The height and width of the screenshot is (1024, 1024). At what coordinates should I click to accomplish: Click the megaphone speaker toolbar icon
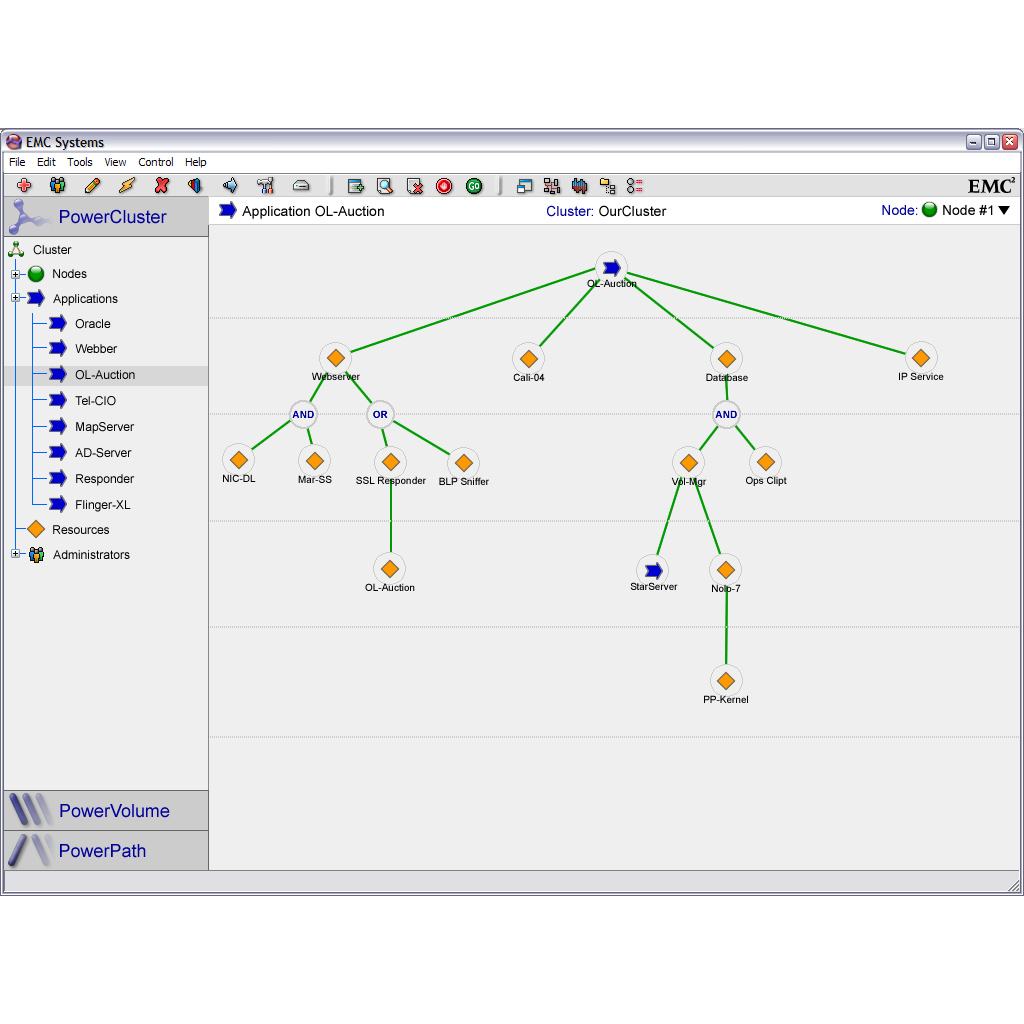coord(230,185)
